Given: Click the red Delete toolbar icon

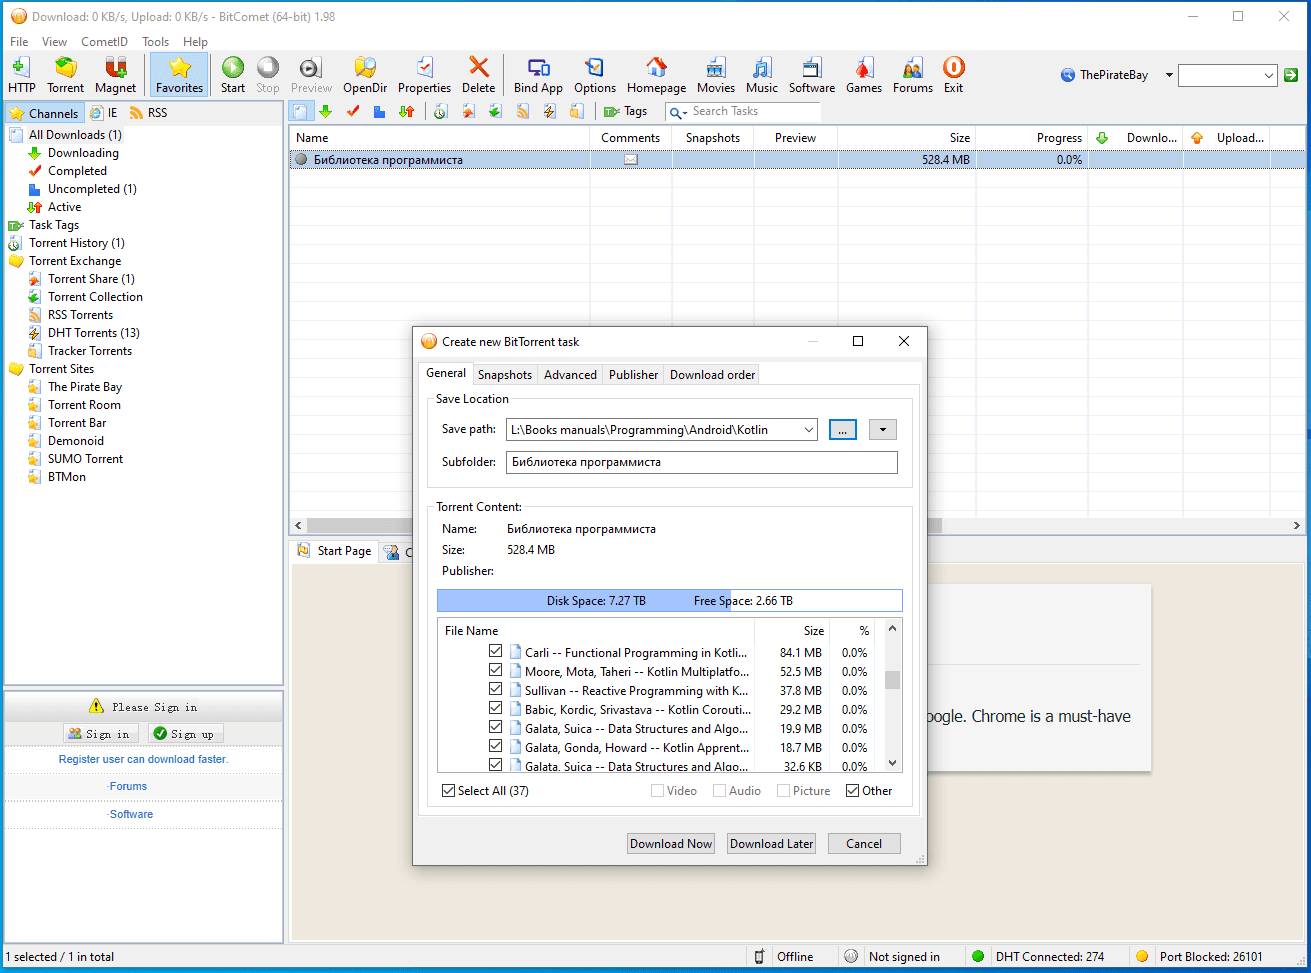Looking at the screenshot, I should (479, 75).
